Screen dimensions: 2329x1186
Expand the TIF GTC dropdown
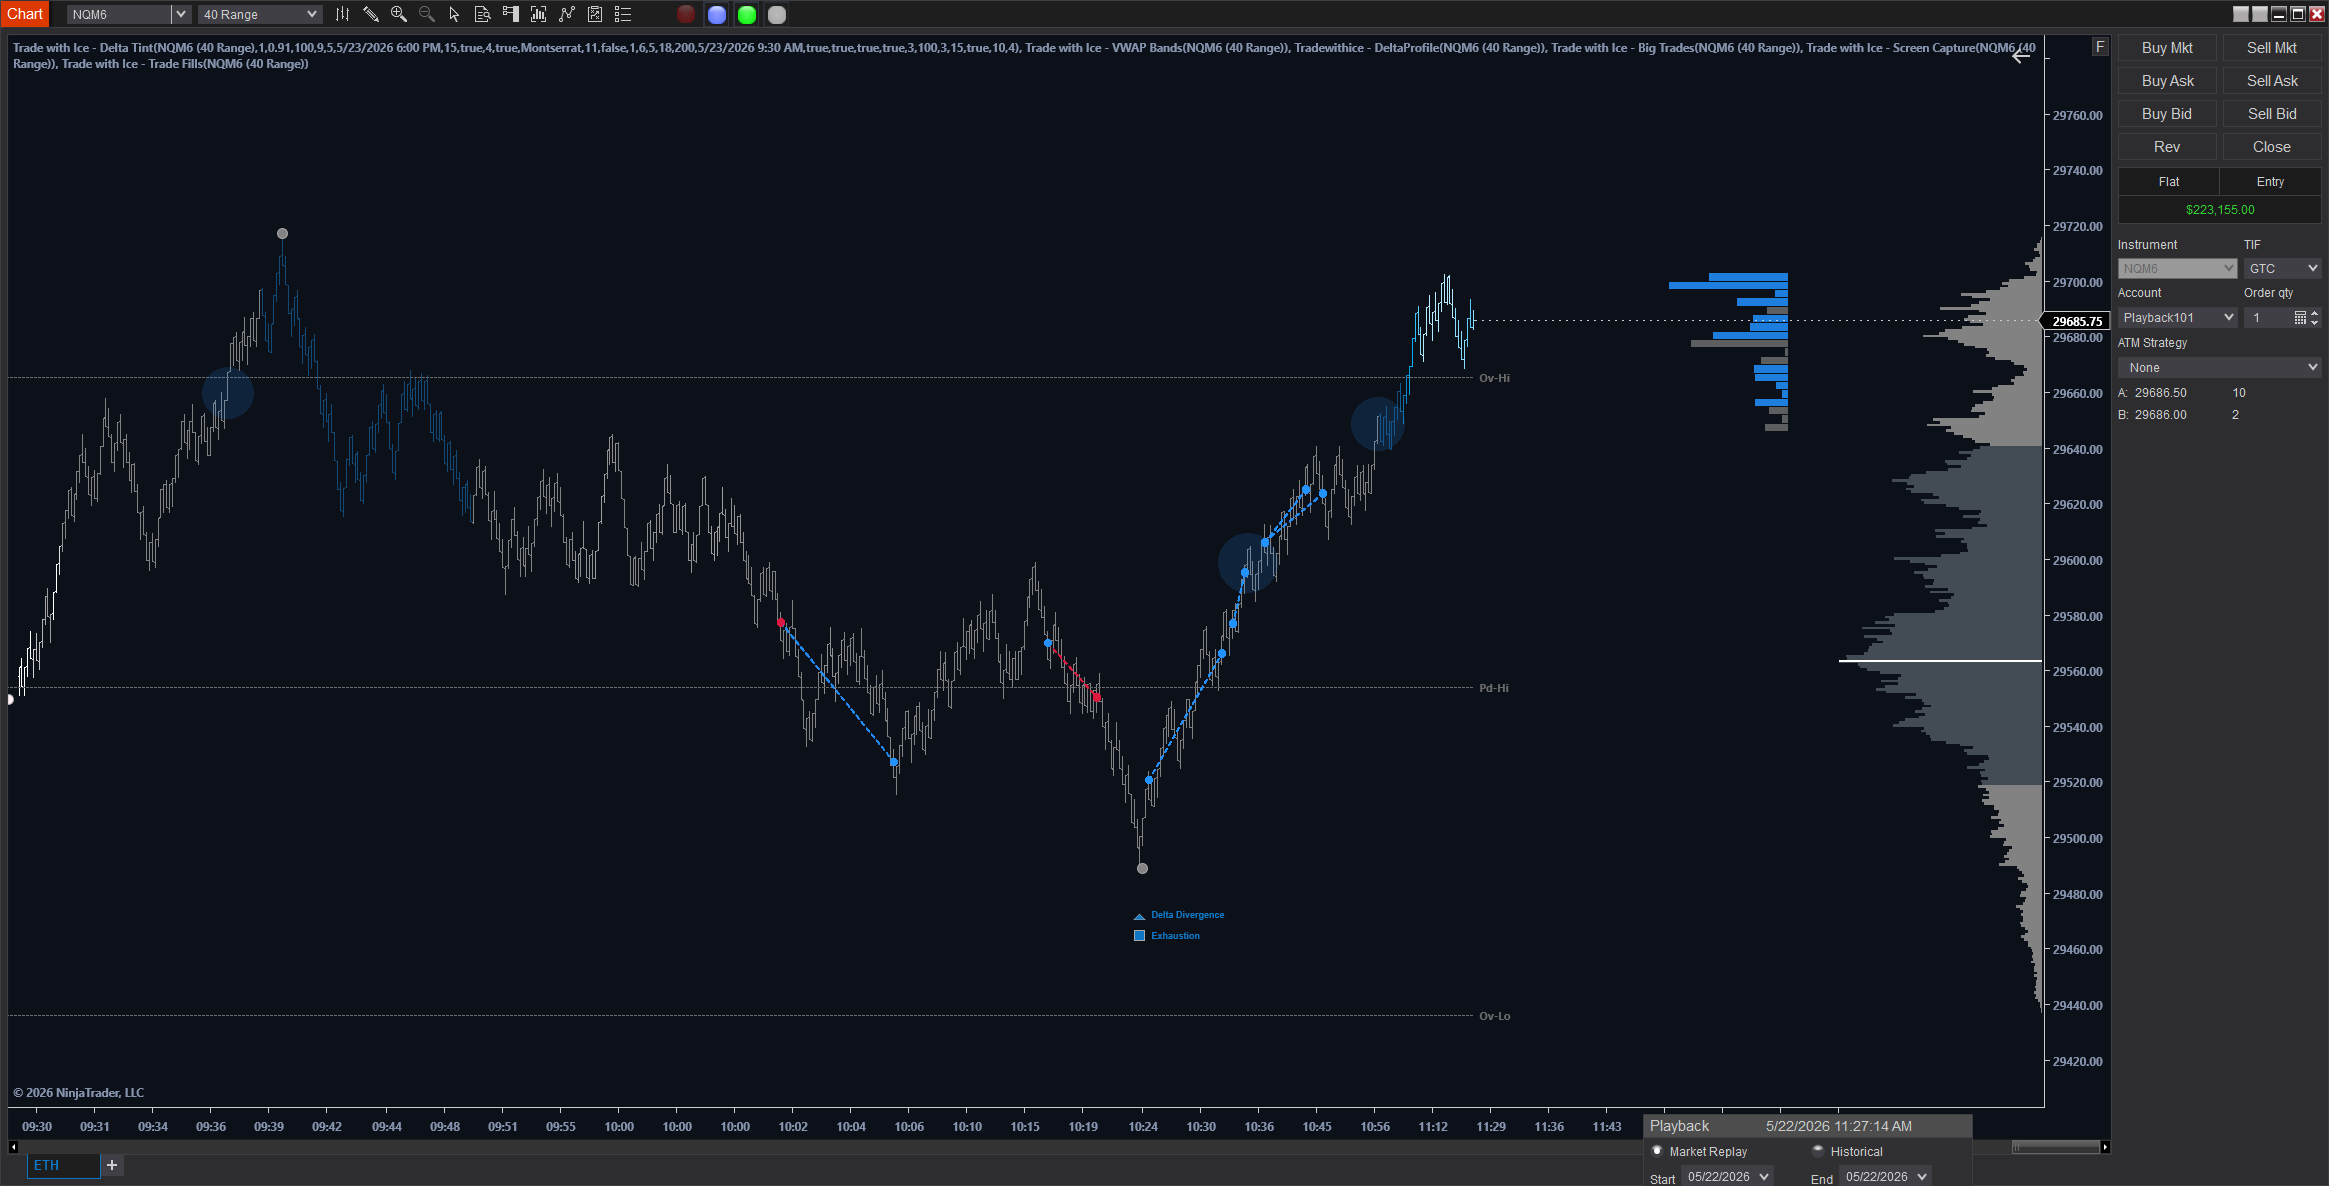(x=2282, y=268)
